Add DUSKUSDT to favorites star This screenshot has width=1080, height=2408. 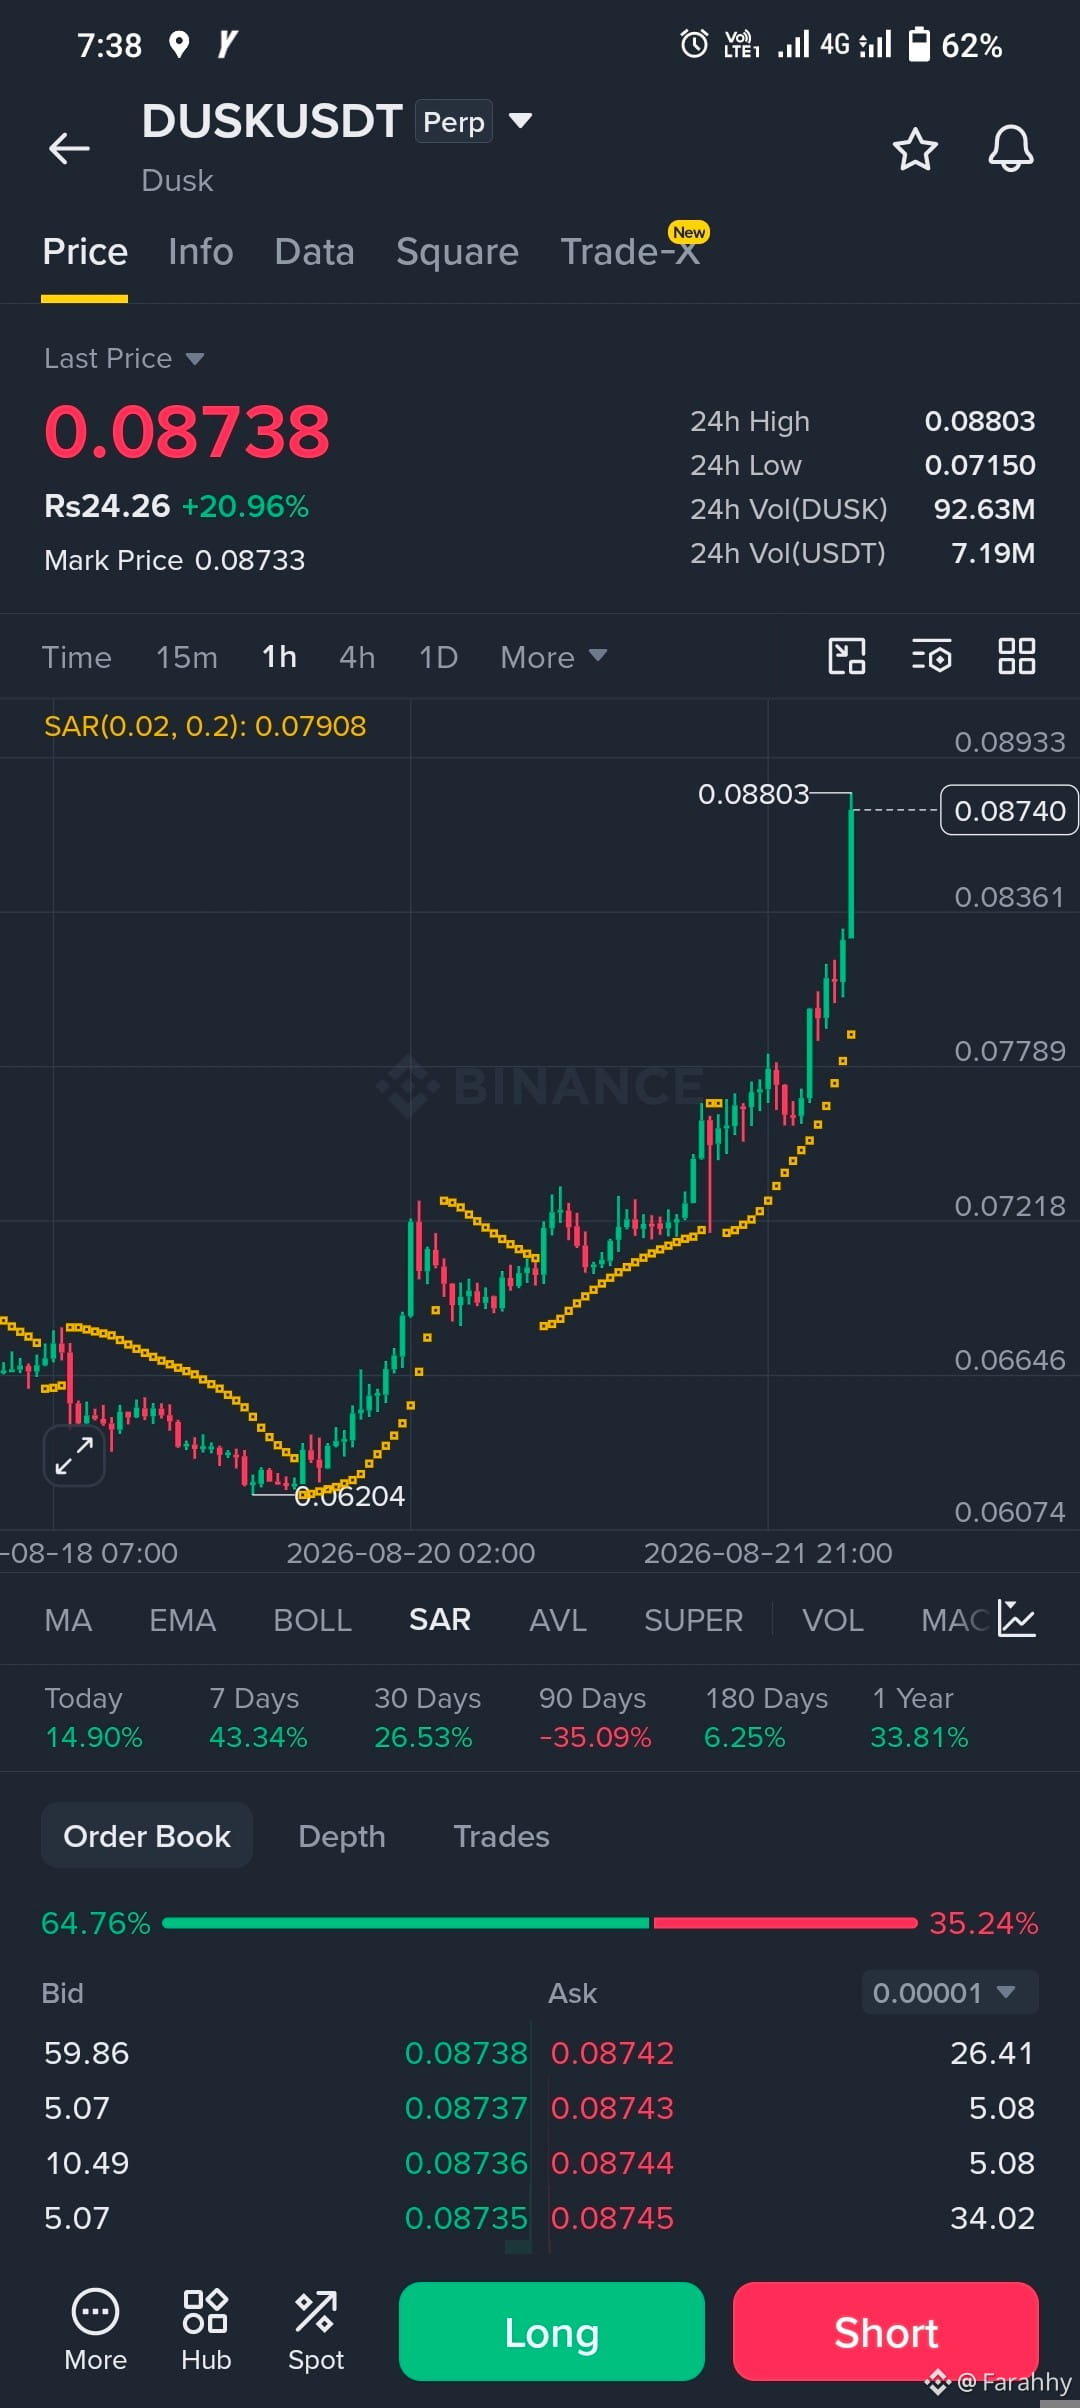click(x=914, y=149)
